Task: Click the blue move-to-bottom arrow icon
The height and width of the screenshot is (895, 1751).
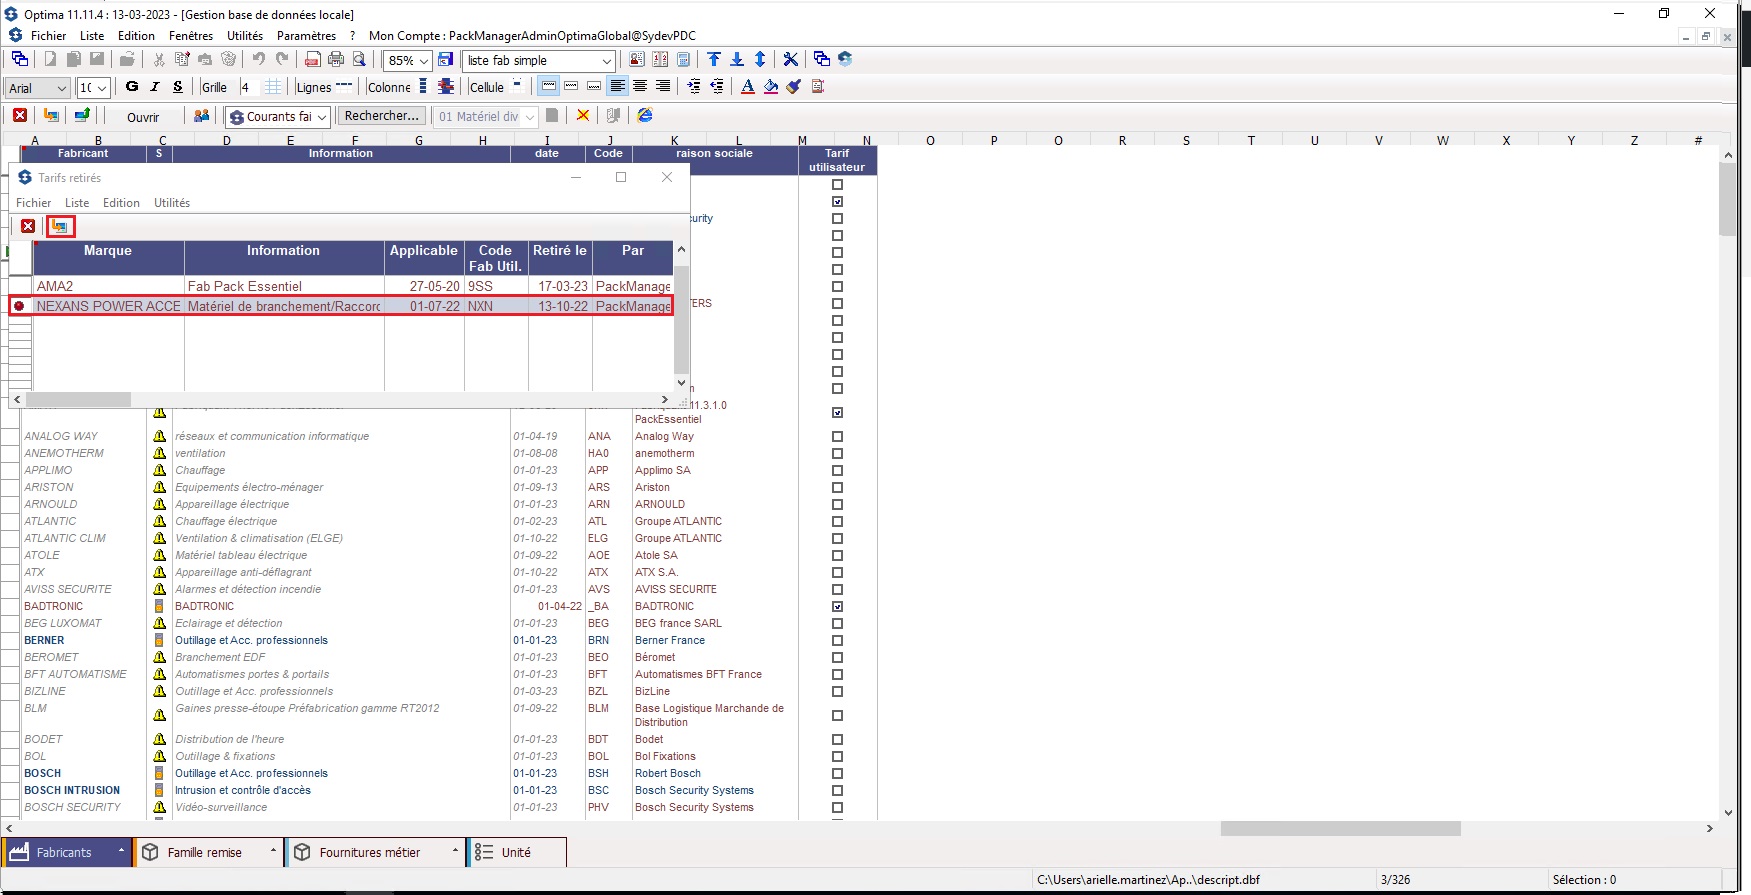Action: (x=737, y=60)
